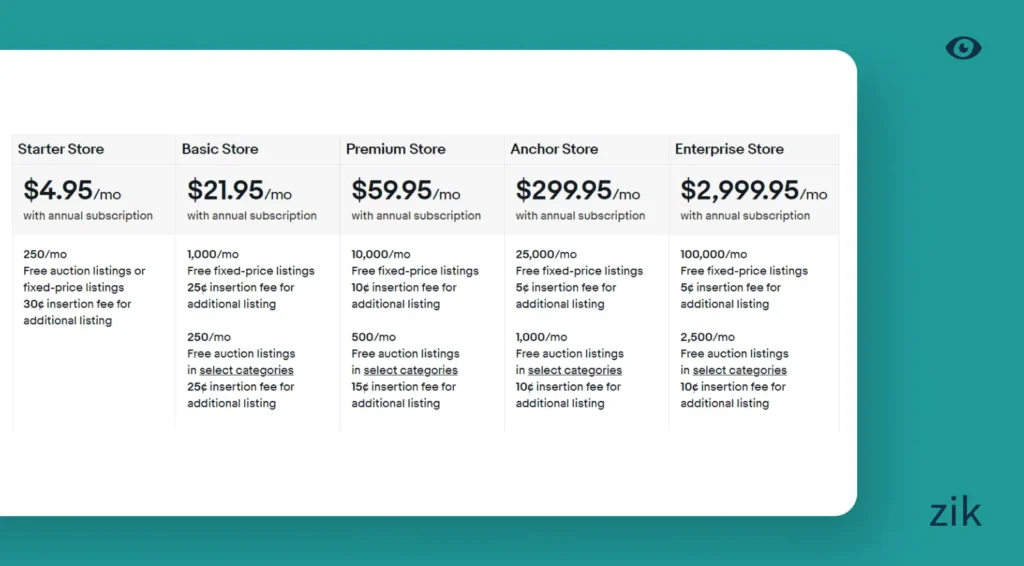Open select categories link under Basic Store
Screen dimensions: 1024x566
point(246,370)
